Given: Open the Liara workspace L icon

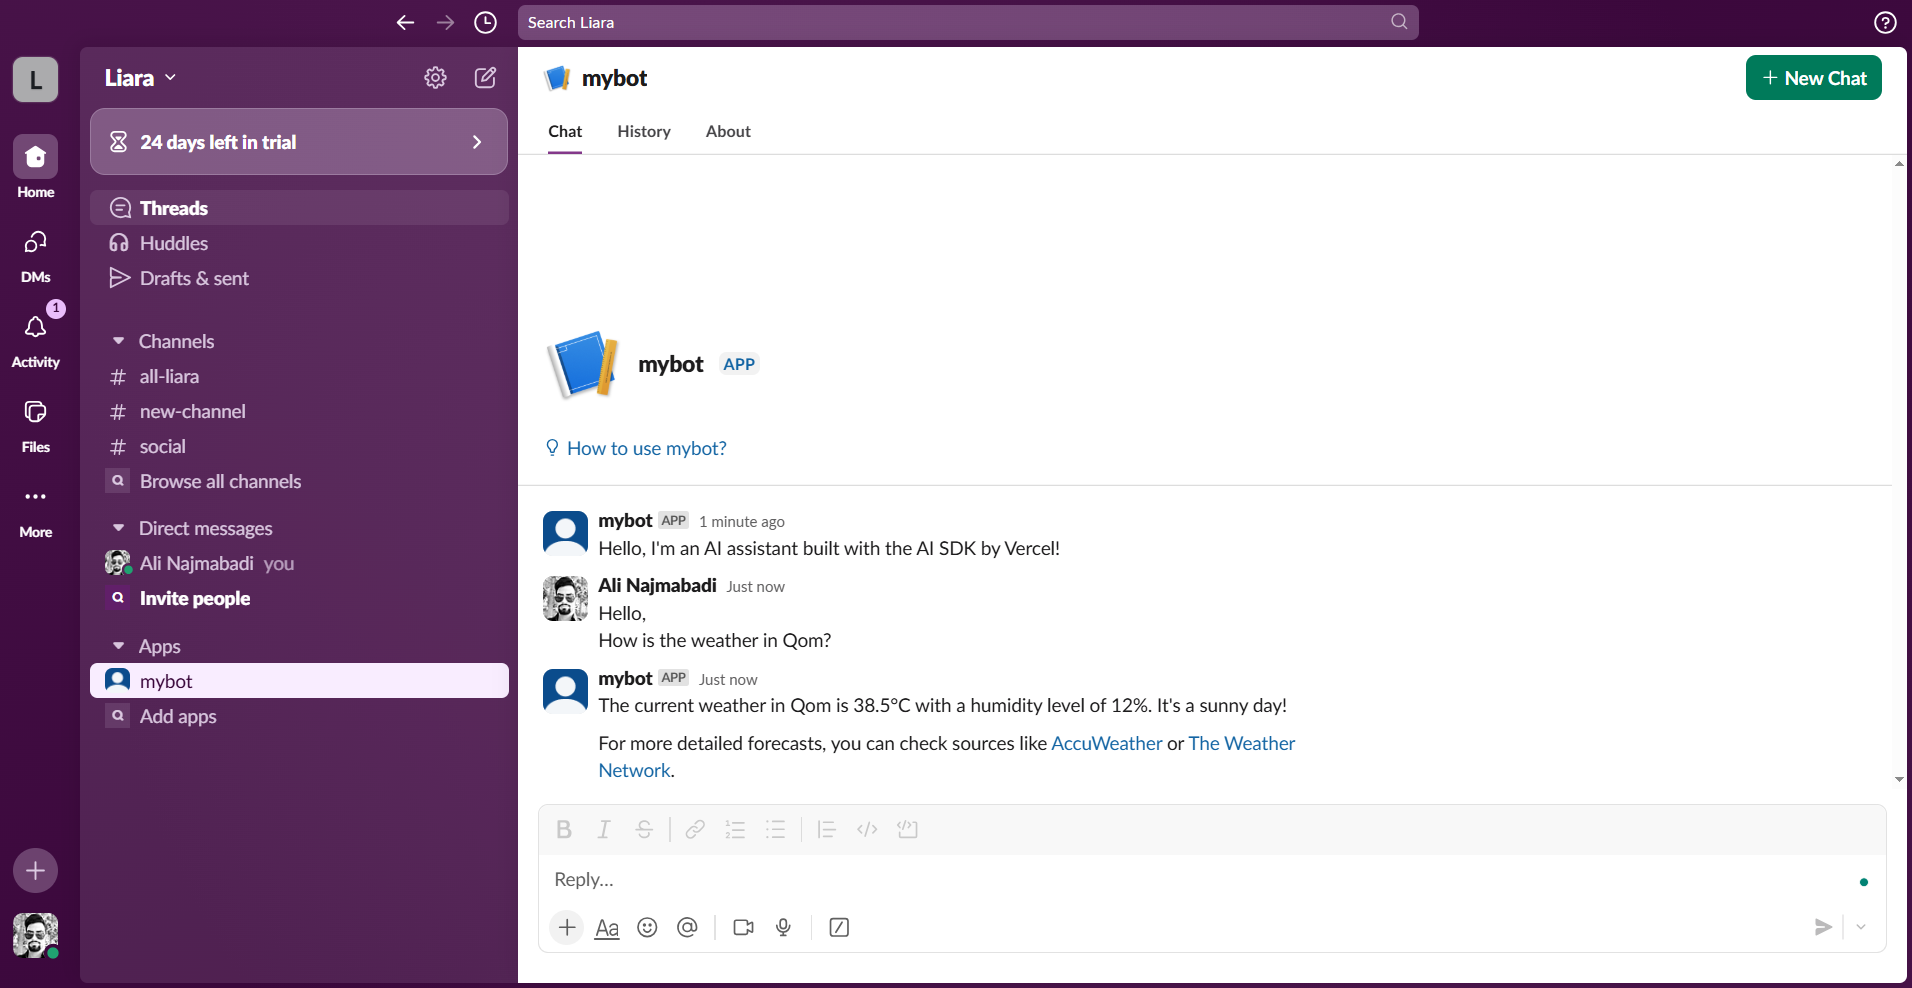Looking at the screenshot, I should [35, 79].
